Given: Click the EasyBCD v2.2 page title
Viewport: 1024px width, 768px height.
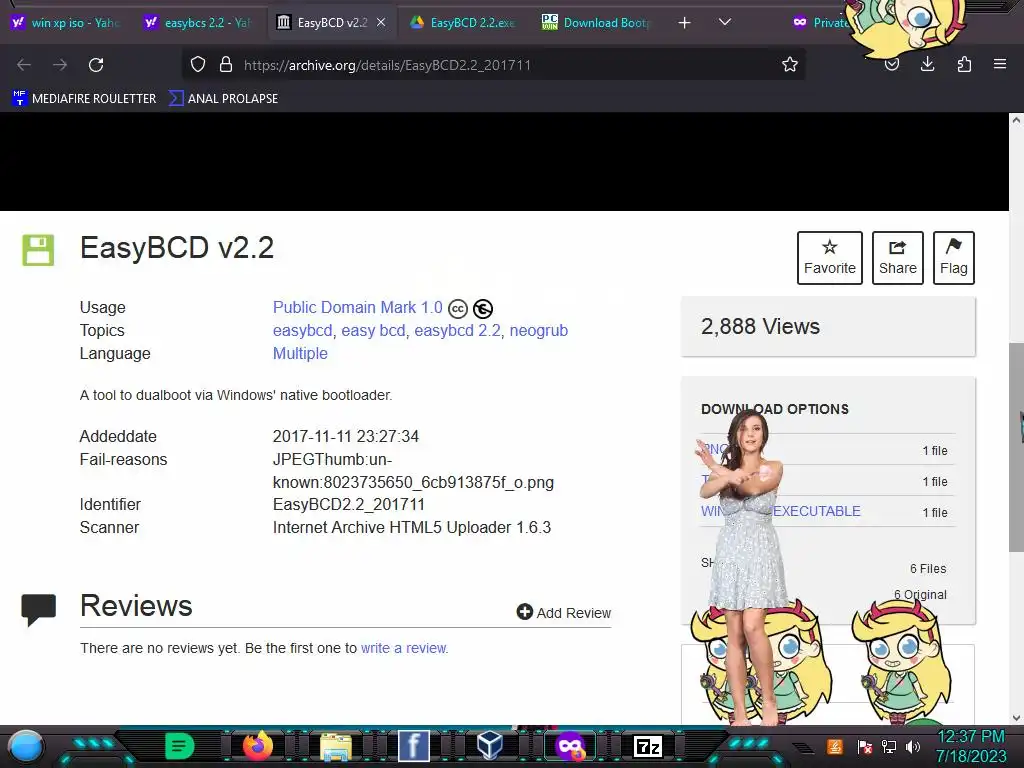Looking at the screenshot, I should pyautogui.click(x=177, y=248).
